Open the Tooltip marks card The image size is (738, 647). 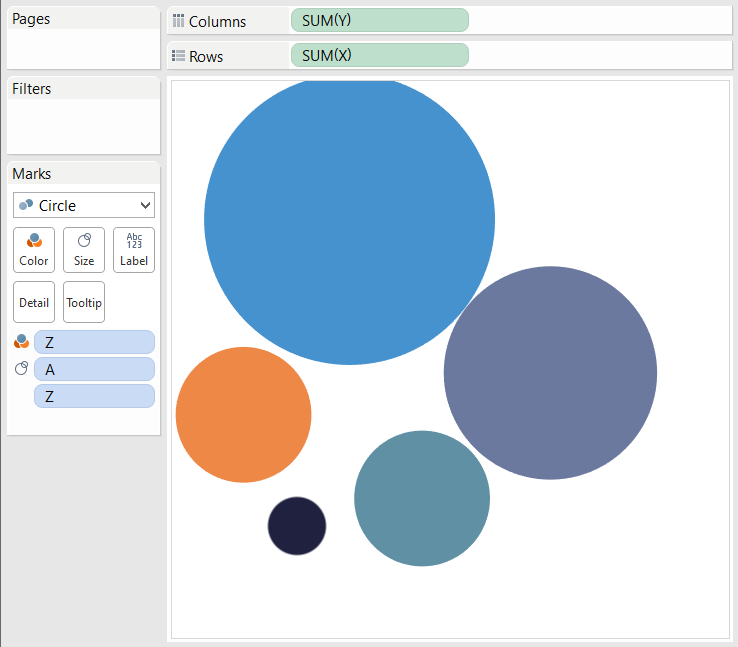pyautogui.click(x=84, y=302)
